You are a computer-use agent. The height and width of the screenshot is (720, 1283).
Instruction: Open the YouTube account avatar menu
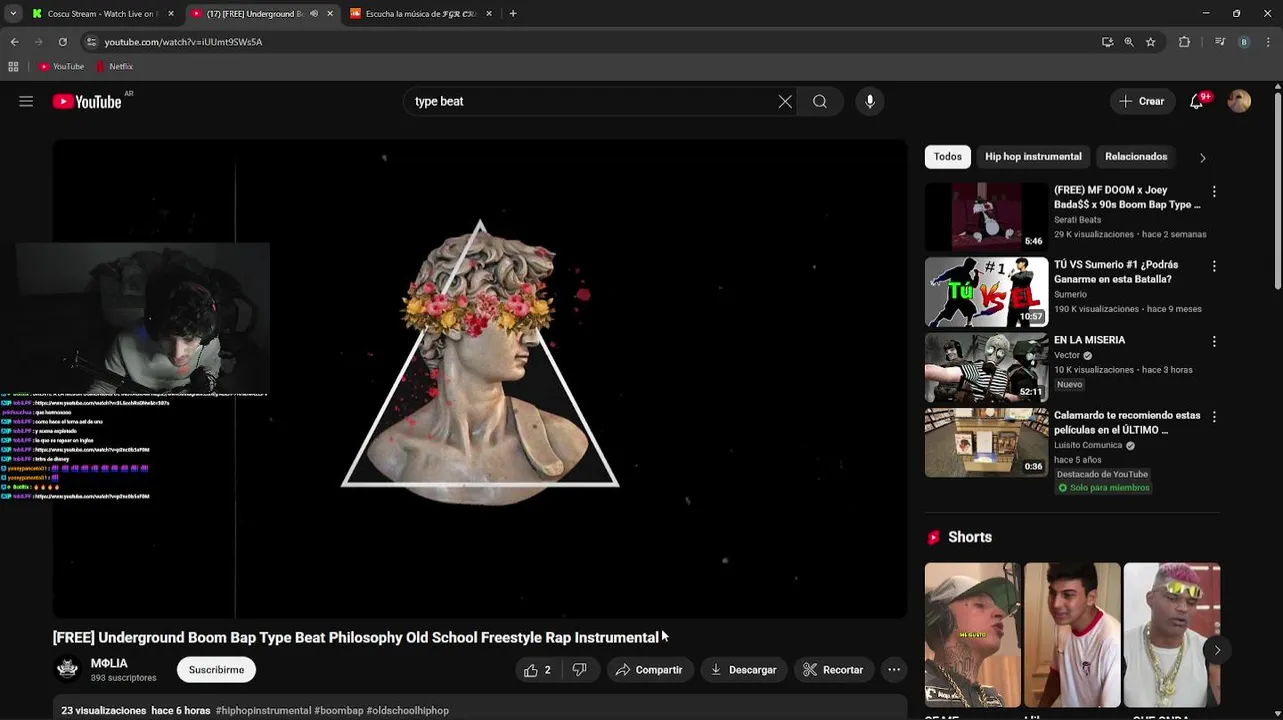click(x=1239, y=101)
